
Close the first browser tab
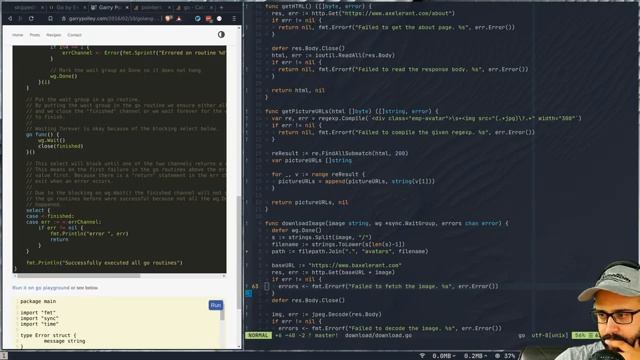42,7
